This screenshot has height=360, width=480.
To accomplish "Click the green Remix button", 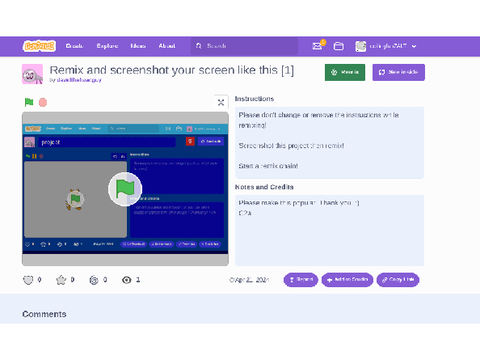I will 345,72.
